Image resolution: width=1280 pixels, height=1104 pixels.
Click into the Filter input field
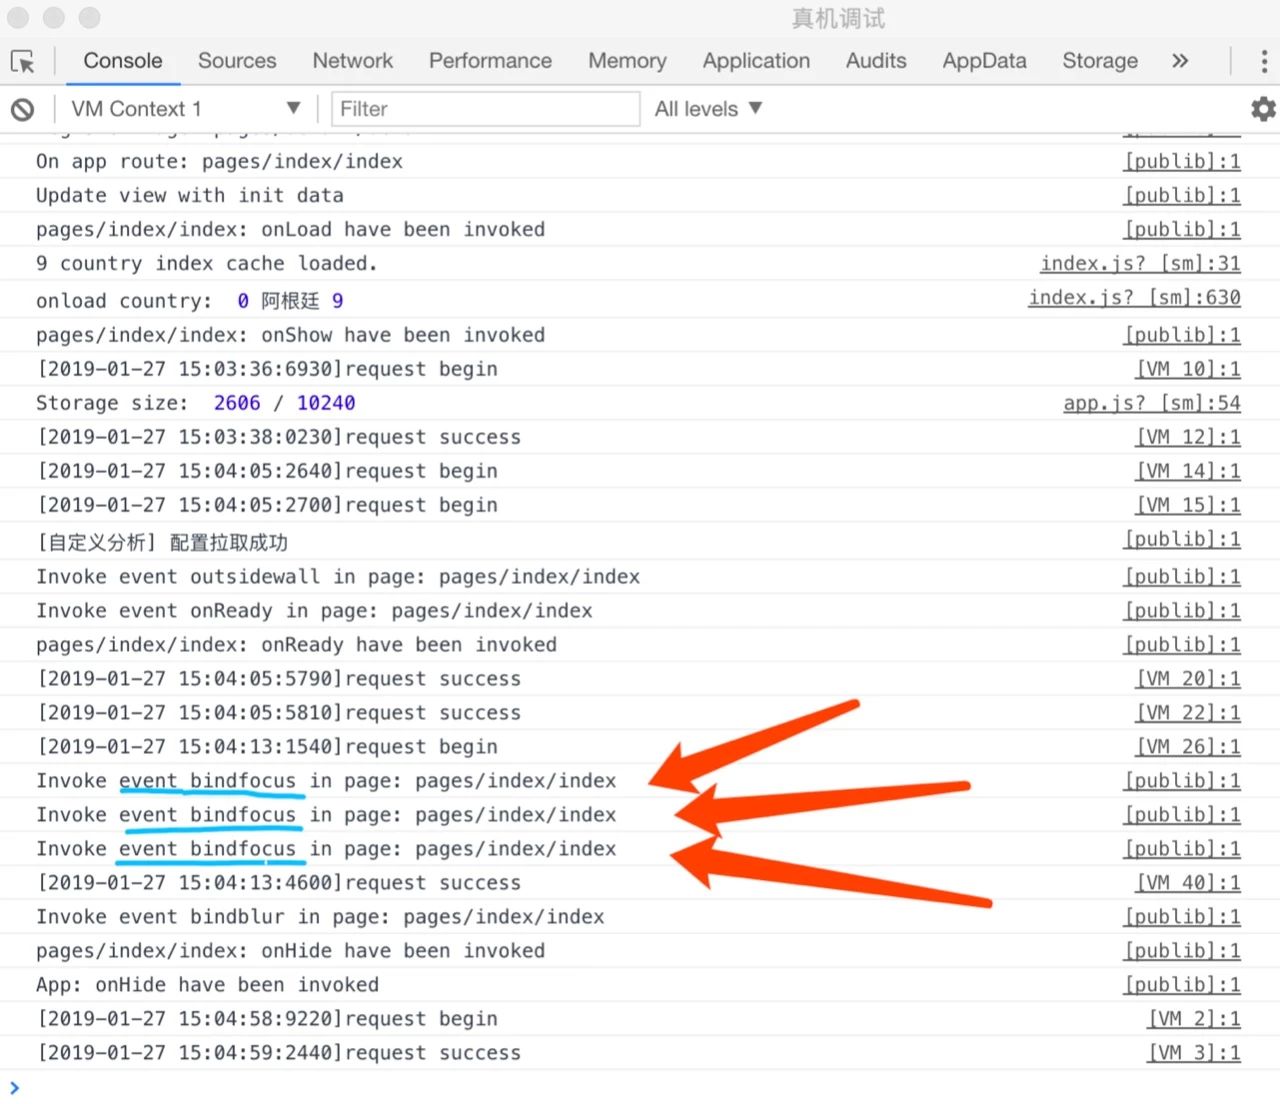point(485,109)
